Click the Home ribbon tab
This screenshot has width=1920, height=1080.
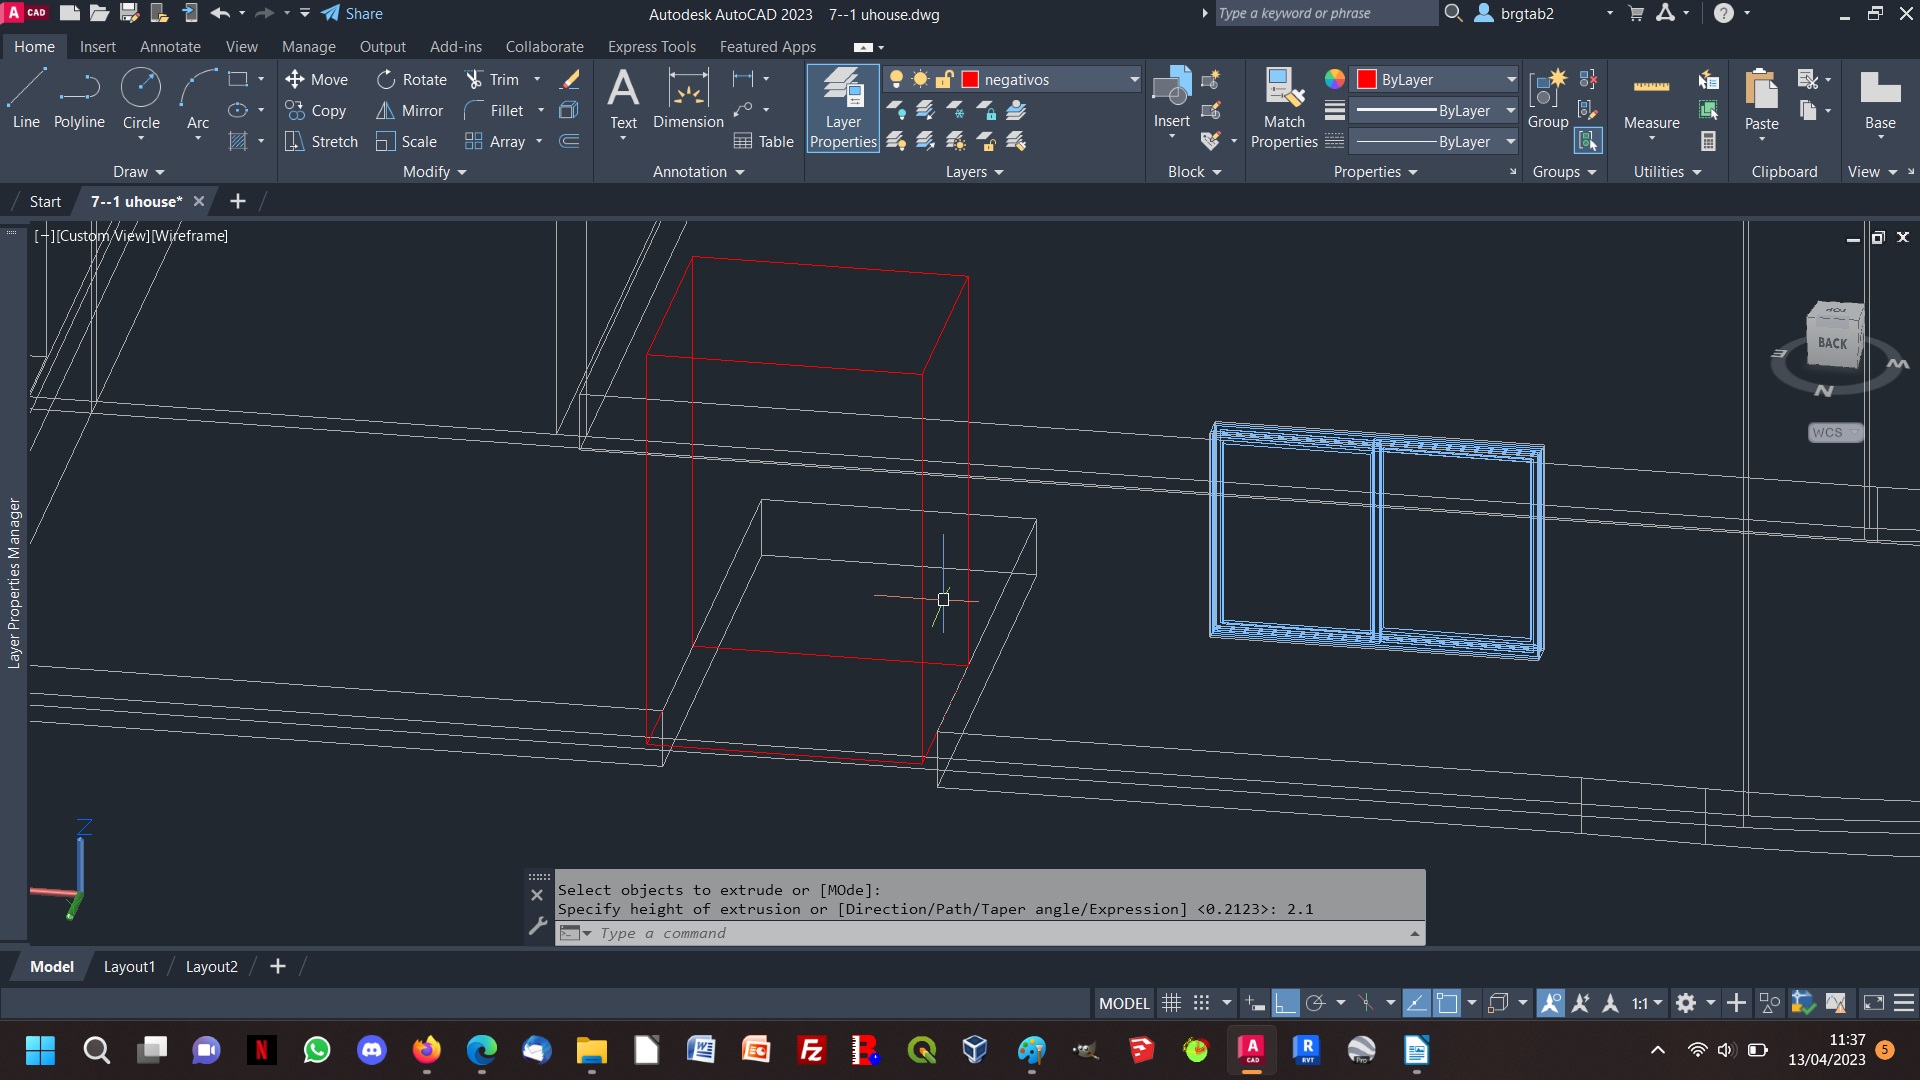click(33, 46)
